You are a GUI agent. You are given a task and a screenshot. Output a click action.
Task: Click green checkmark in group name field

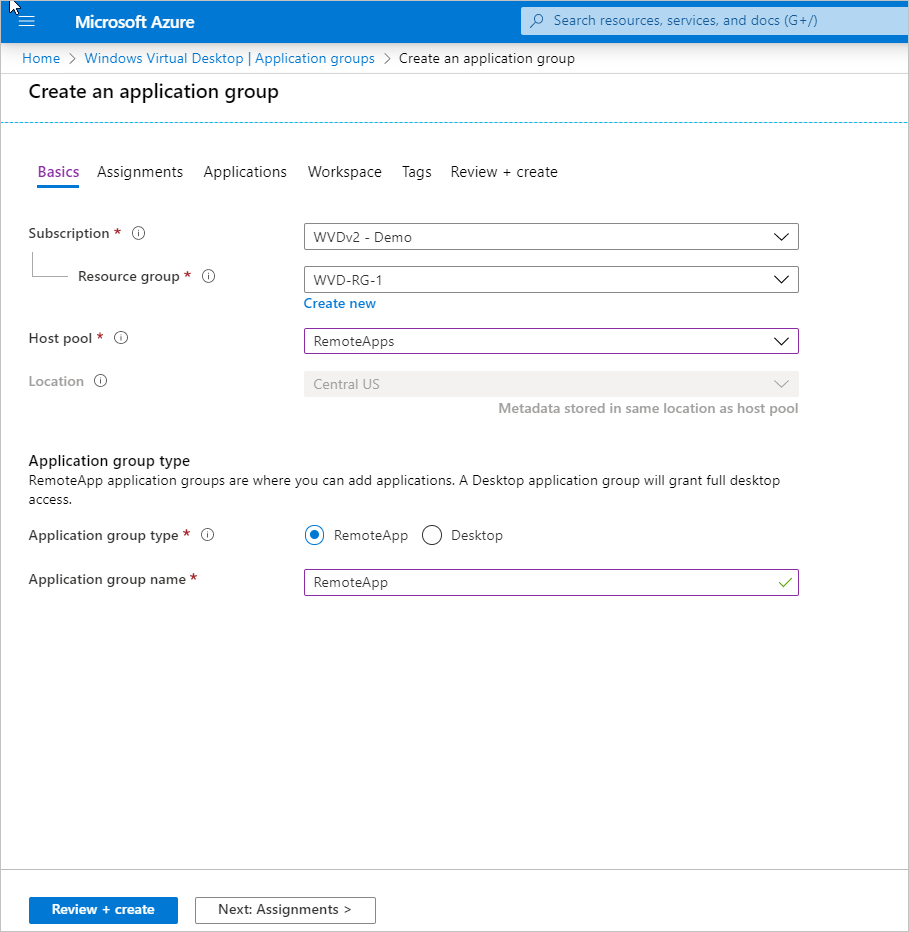(785, 582)
